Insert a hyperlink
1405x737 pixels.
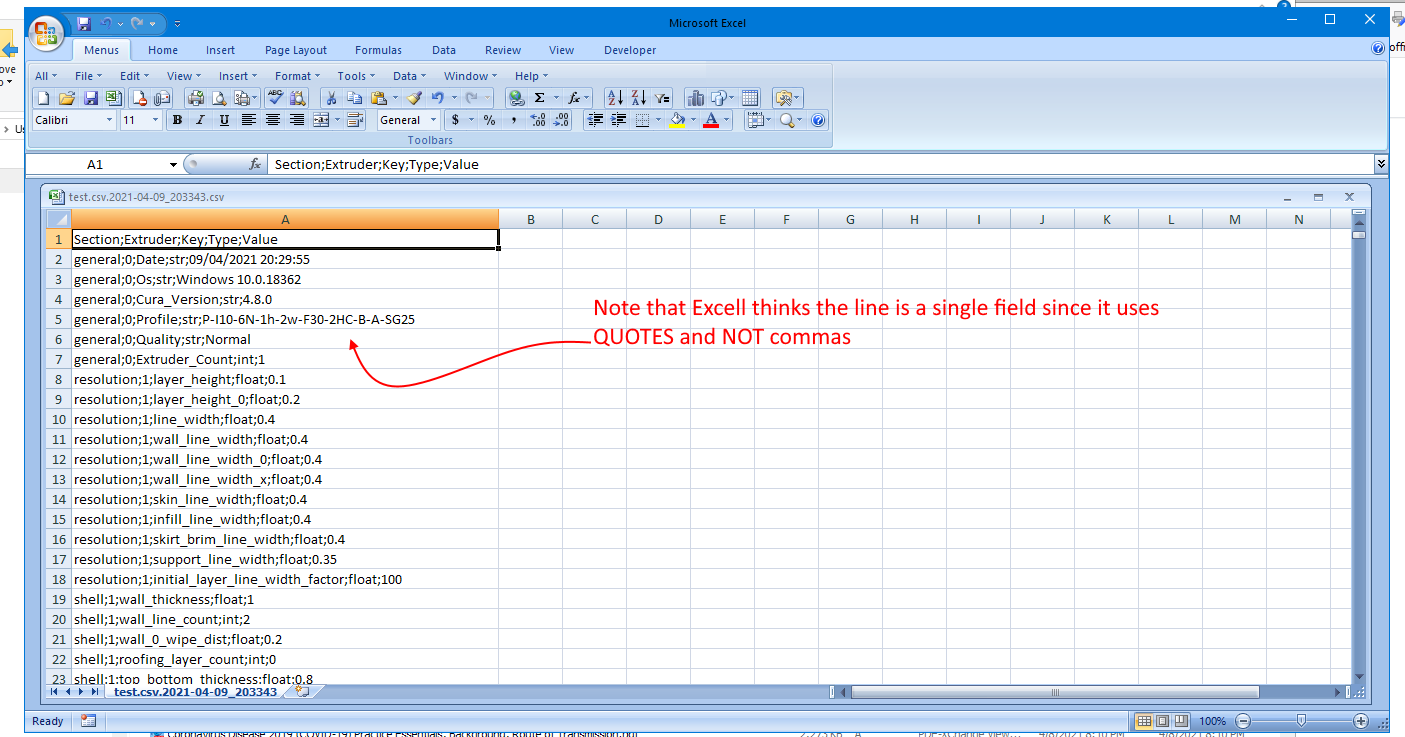pyautogui.click(x=517, y=97)
